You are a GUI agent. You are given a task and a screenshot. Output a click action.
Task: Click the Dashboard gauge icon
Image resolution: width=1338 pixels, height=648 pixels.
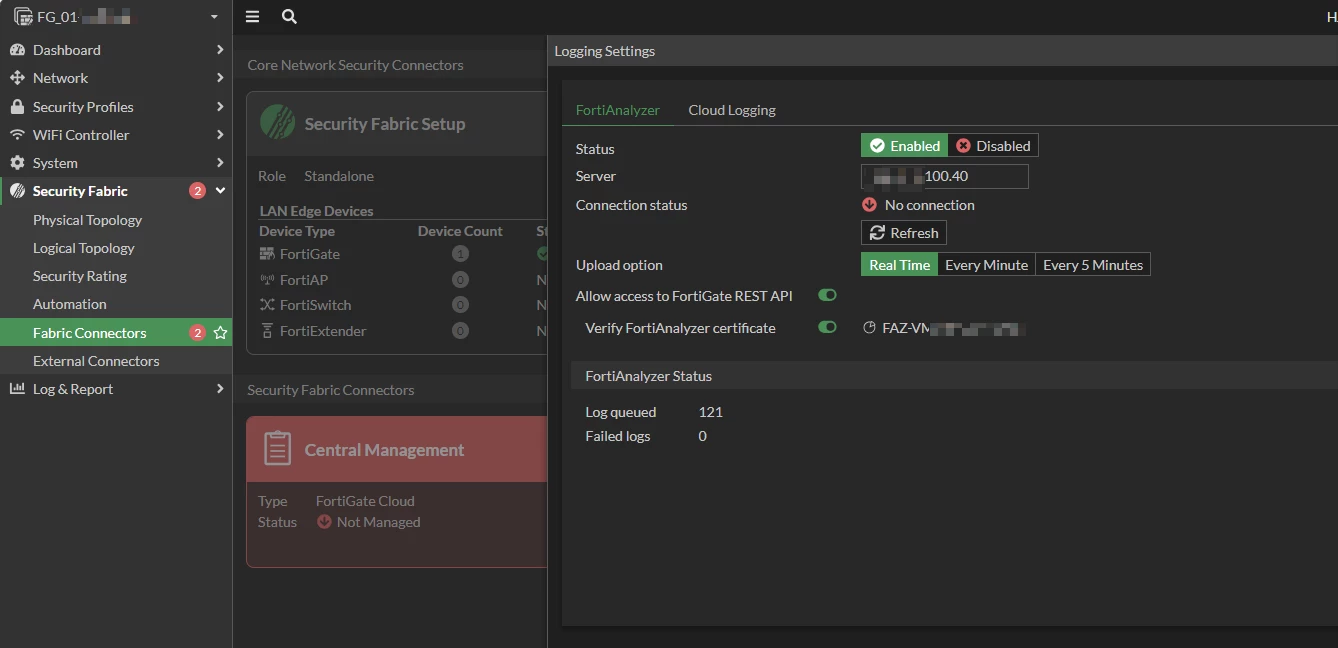tap(17, 50)
